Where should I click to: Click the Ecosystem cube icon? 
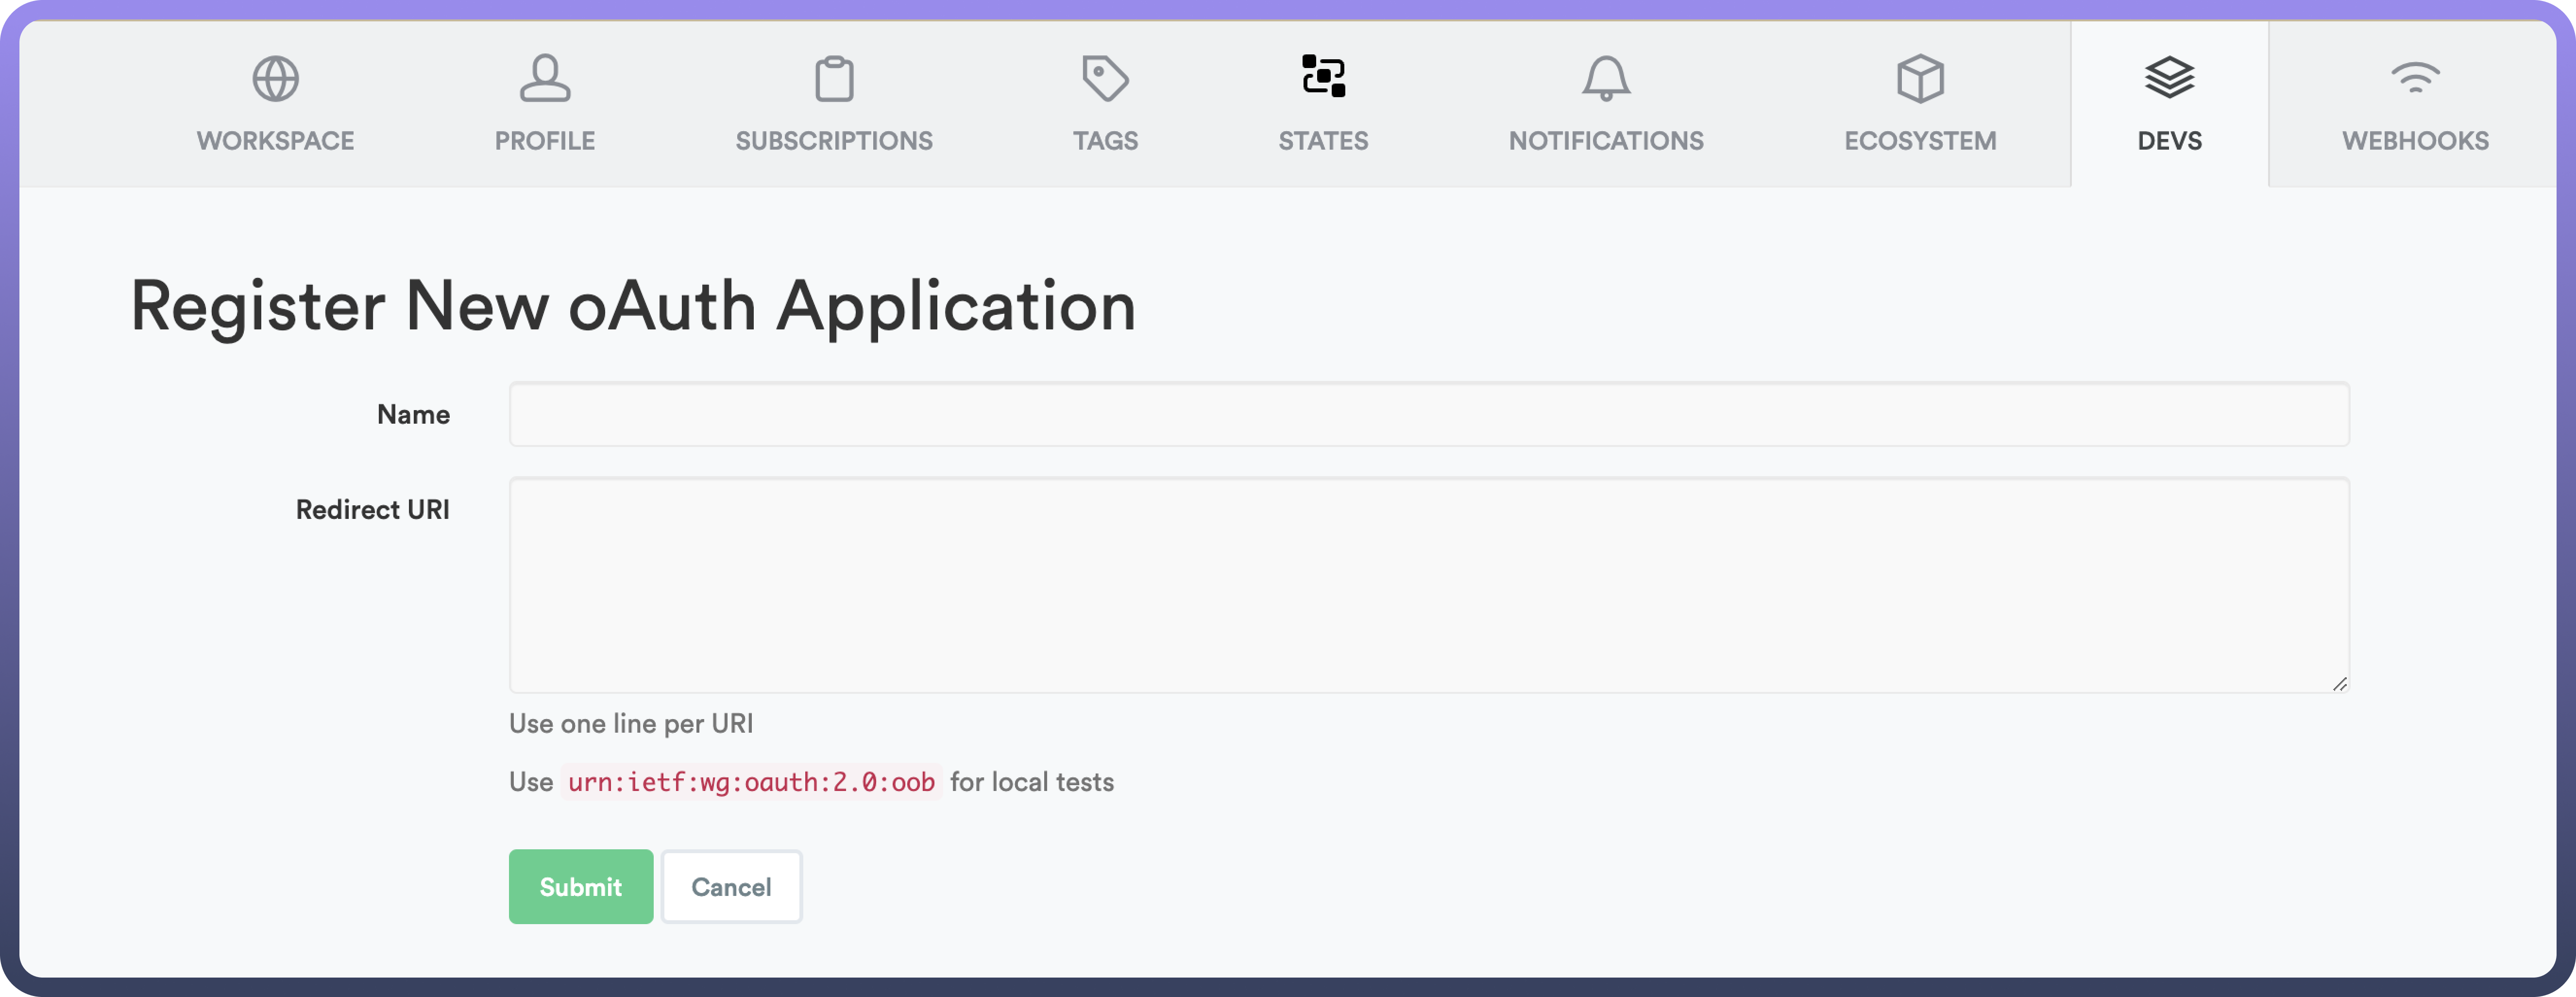click(1920, 79)
